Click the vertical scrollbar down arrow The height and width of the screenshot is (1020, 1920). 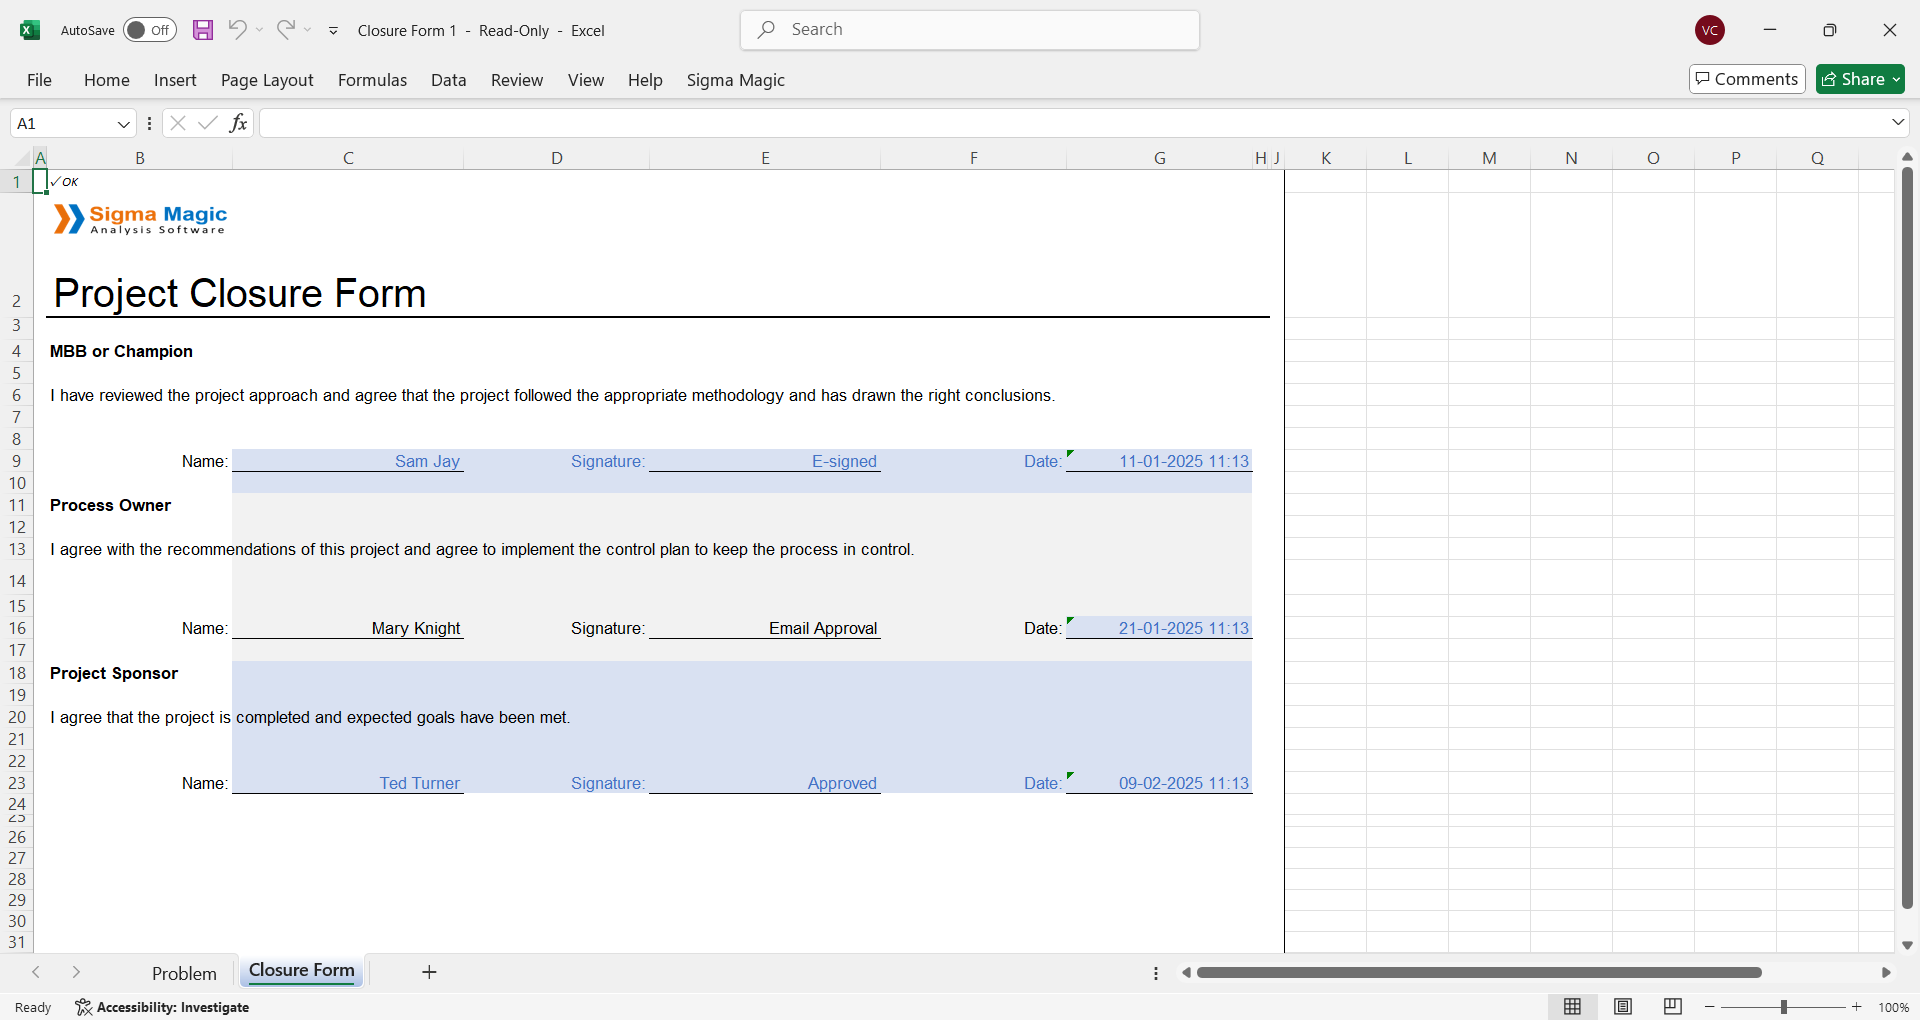pos(1907,945)
